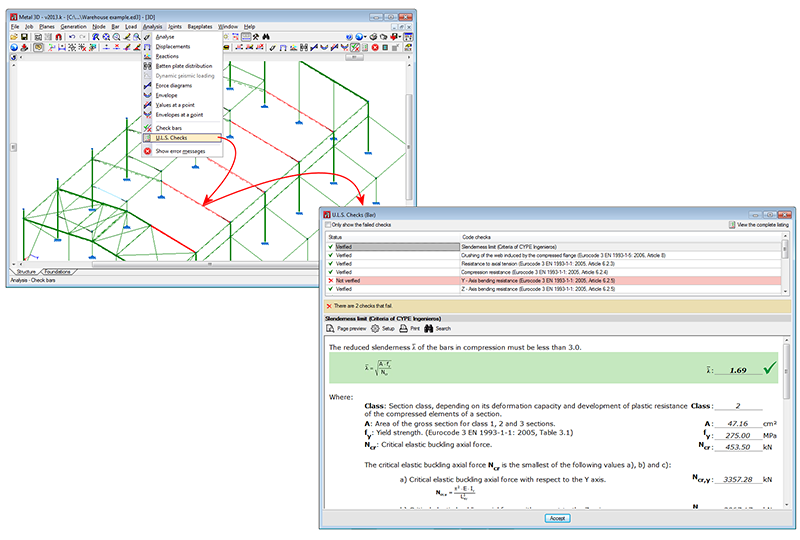Viewport: 800px width, 540px height.
Task: Select the Not verified Y-Axis bending resistance row
Action: tap(554, 281)
